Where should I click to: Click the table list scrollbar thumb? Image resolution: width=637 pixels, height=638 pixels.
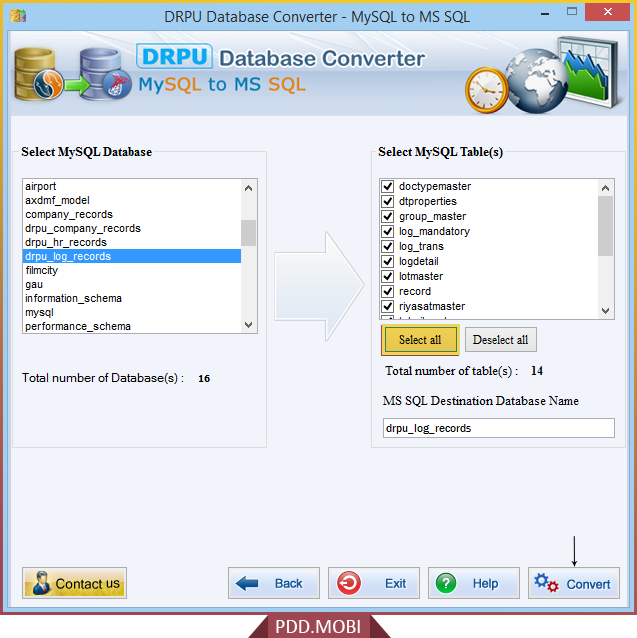tap(605, 226)
